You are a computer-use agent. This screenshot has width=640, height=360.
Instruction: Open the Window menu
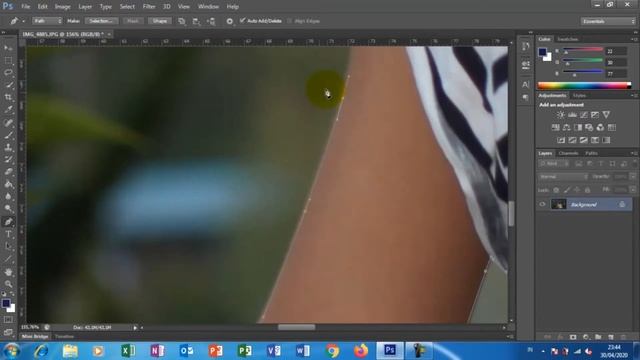(208, 7)
